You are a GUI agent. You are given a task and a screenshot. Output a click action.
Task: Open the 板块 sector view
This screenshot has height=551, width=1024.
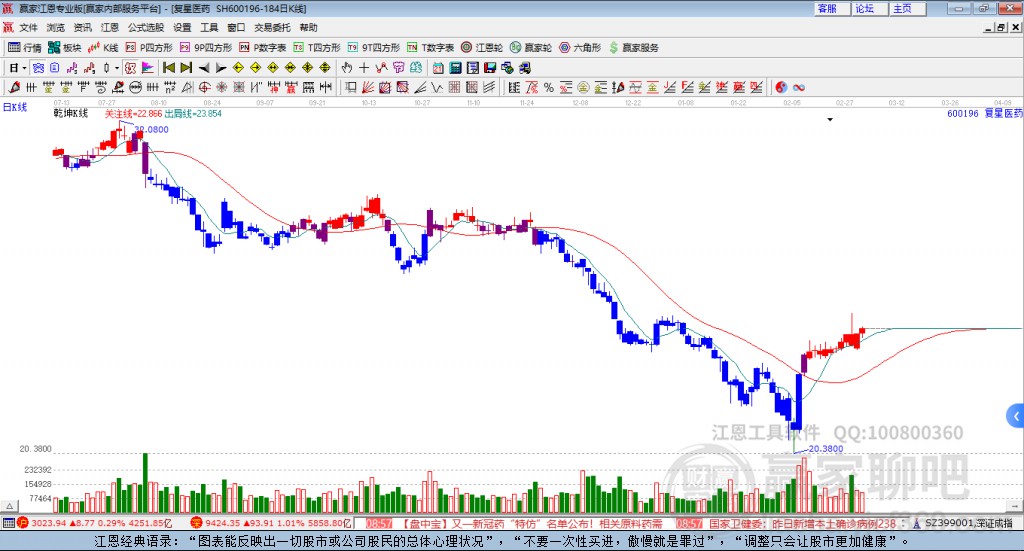pos(65,48)
